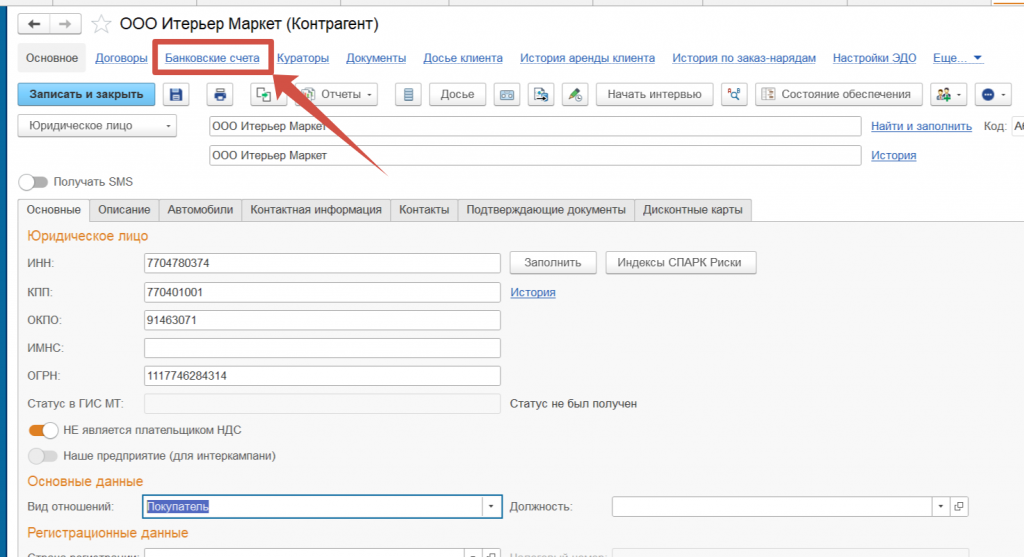1024x557 pixels.
Task: Add contractor to favorites with star icon
Action: 101,23
